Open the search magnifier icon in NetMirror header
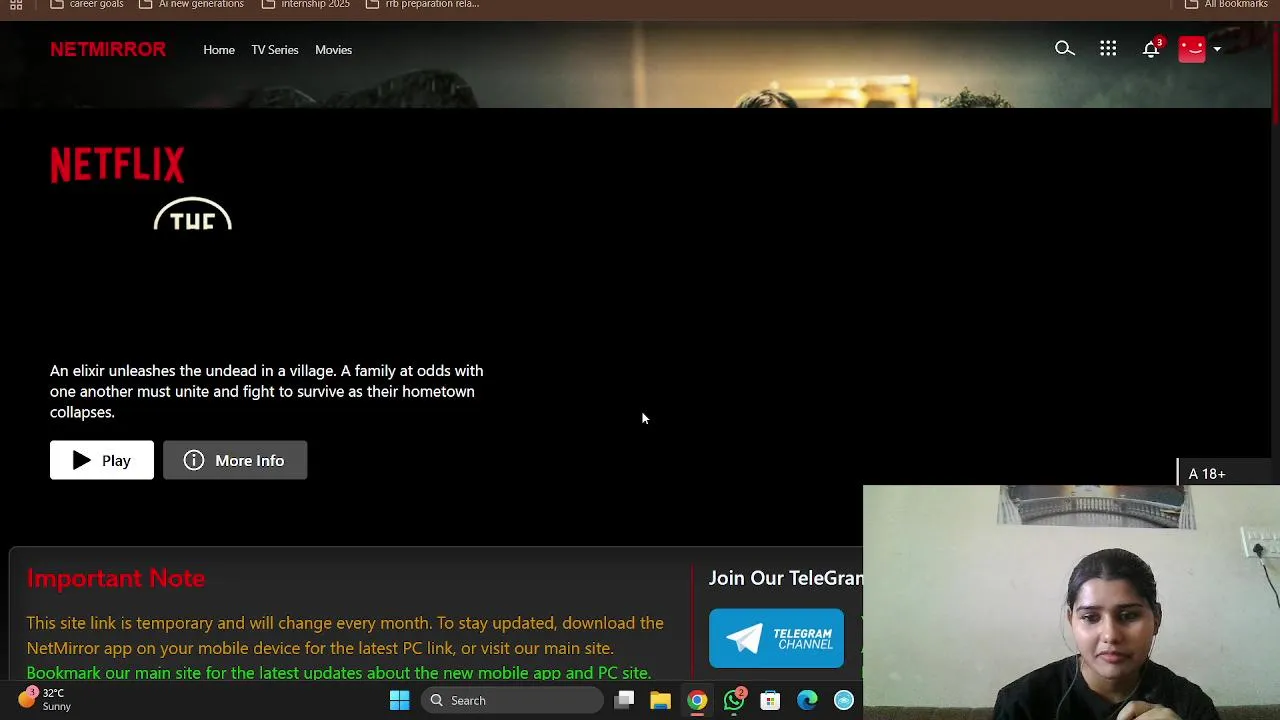The width and height of the screenshot is (1280, 720). pyautogui.click(x=1064, y=48)
